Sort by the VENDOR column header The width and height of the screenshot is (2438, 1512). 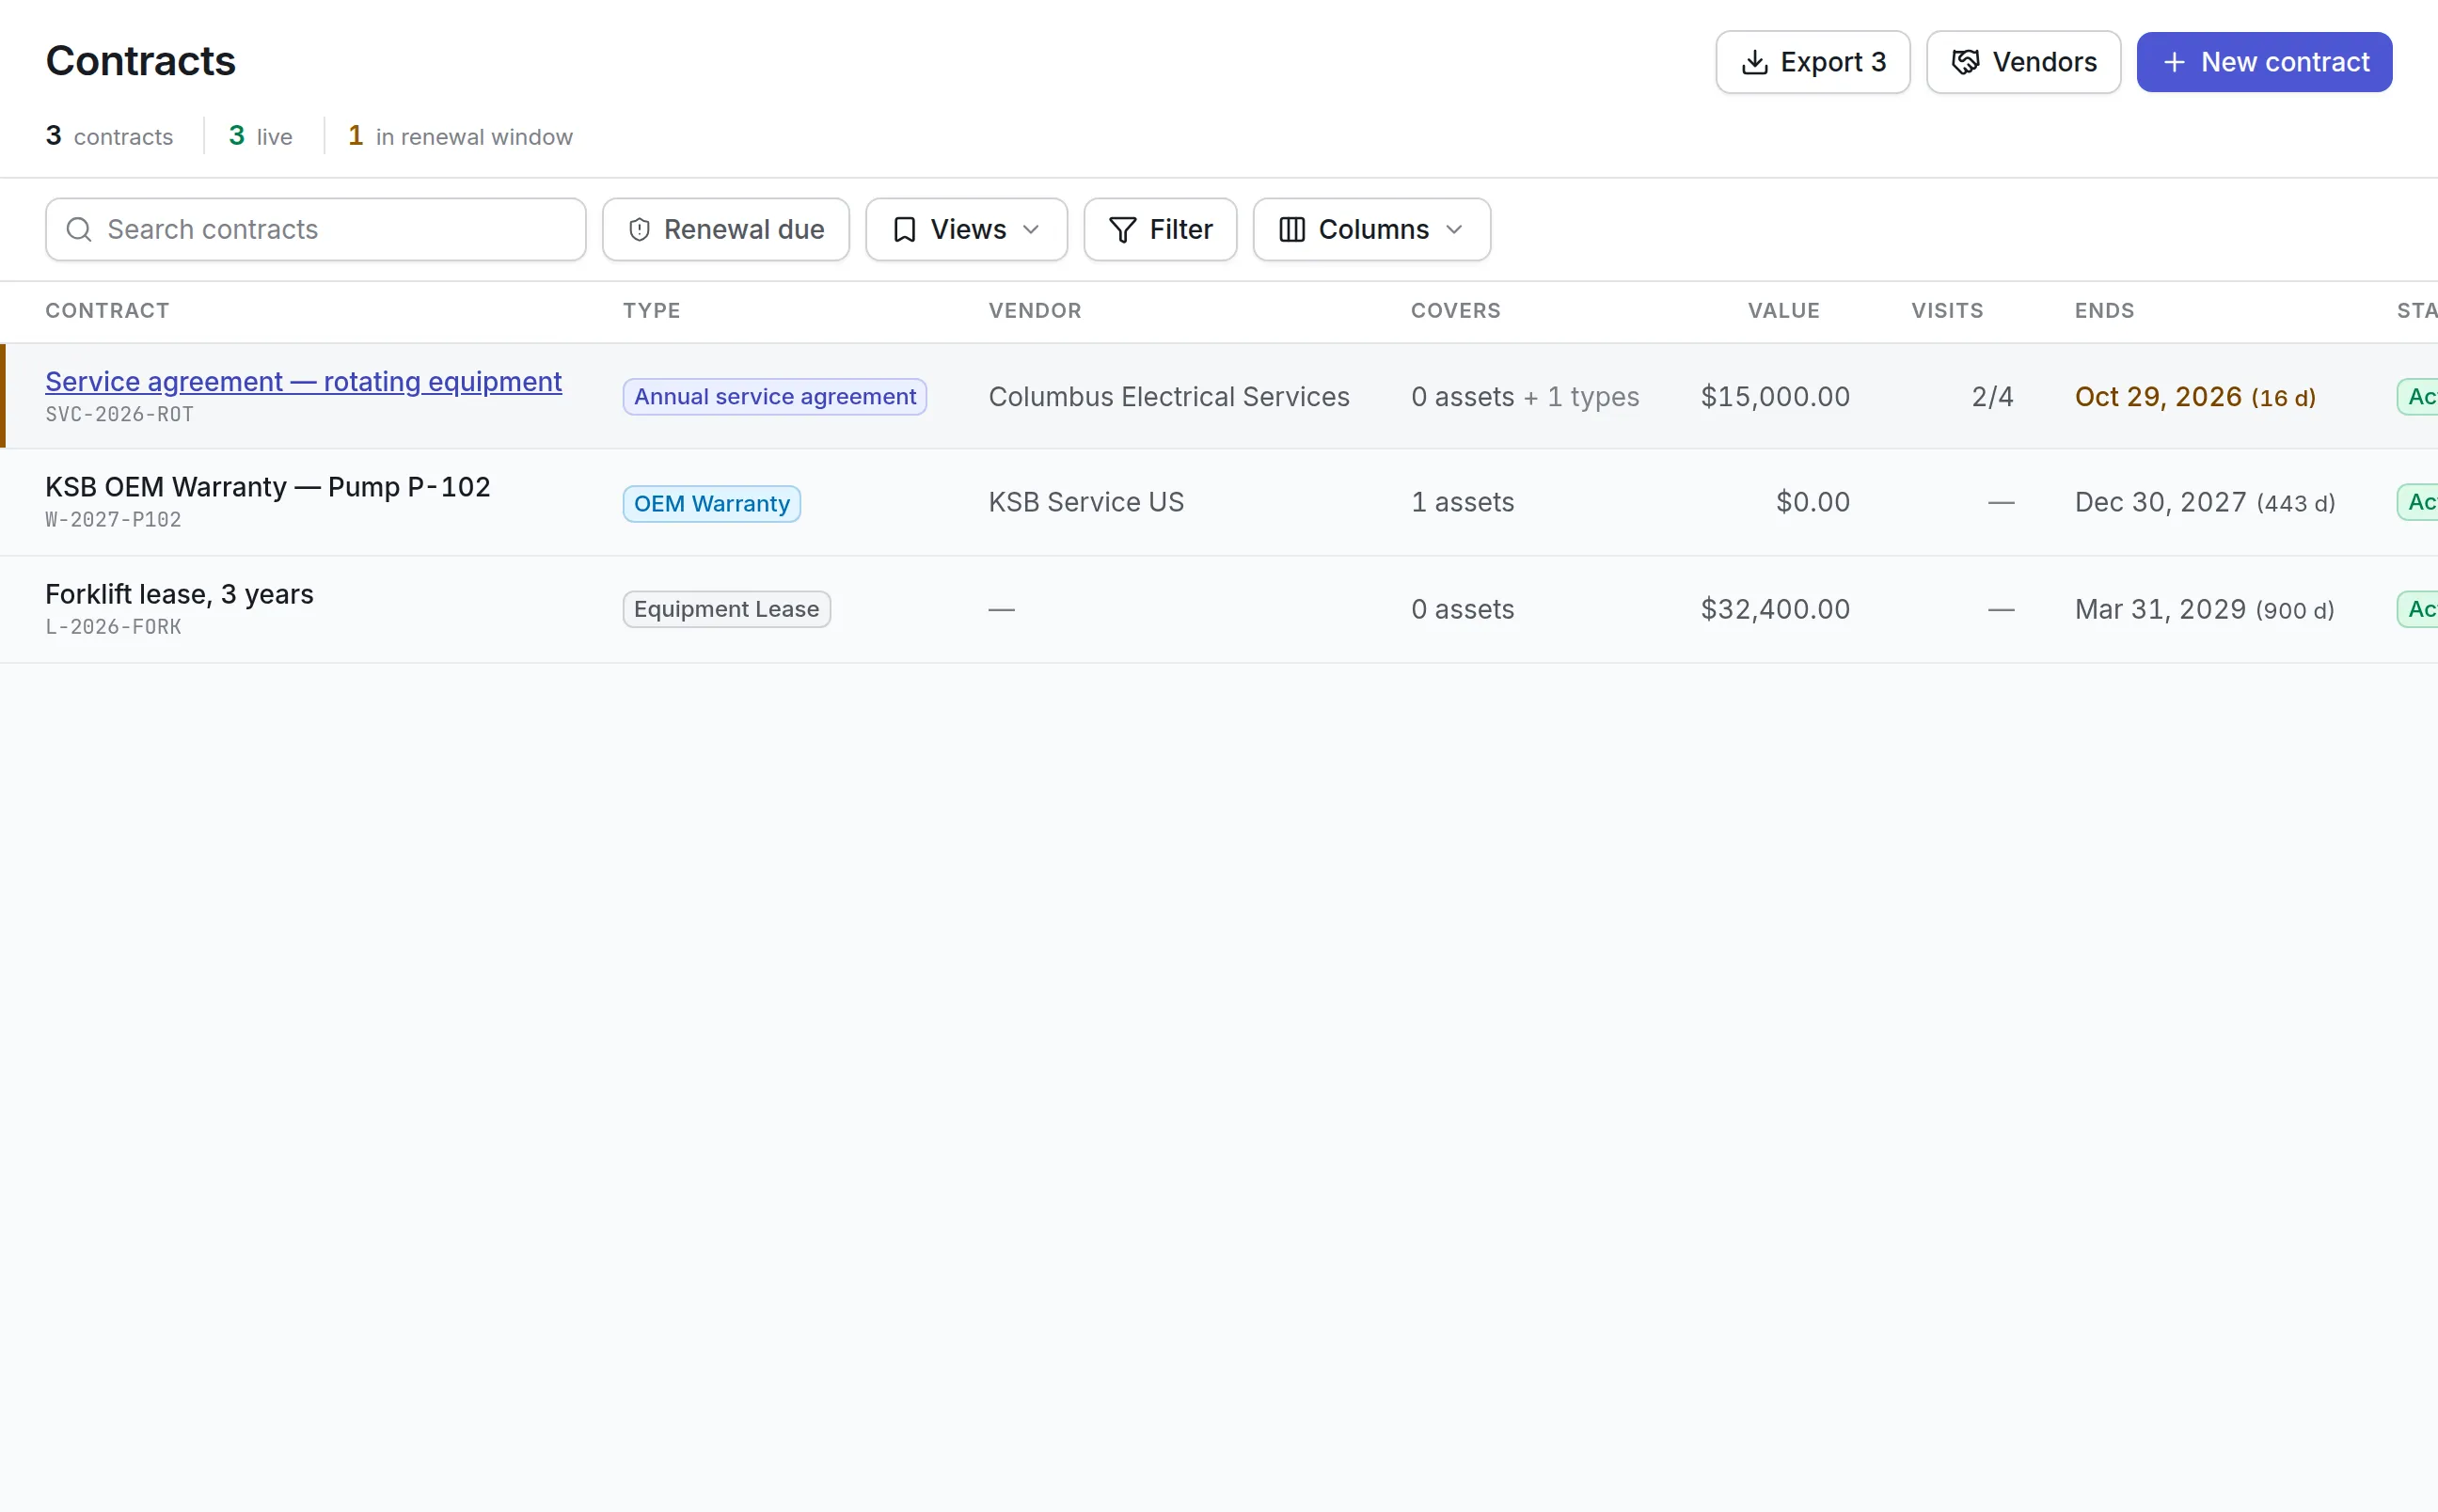[x=1034, y=311]
